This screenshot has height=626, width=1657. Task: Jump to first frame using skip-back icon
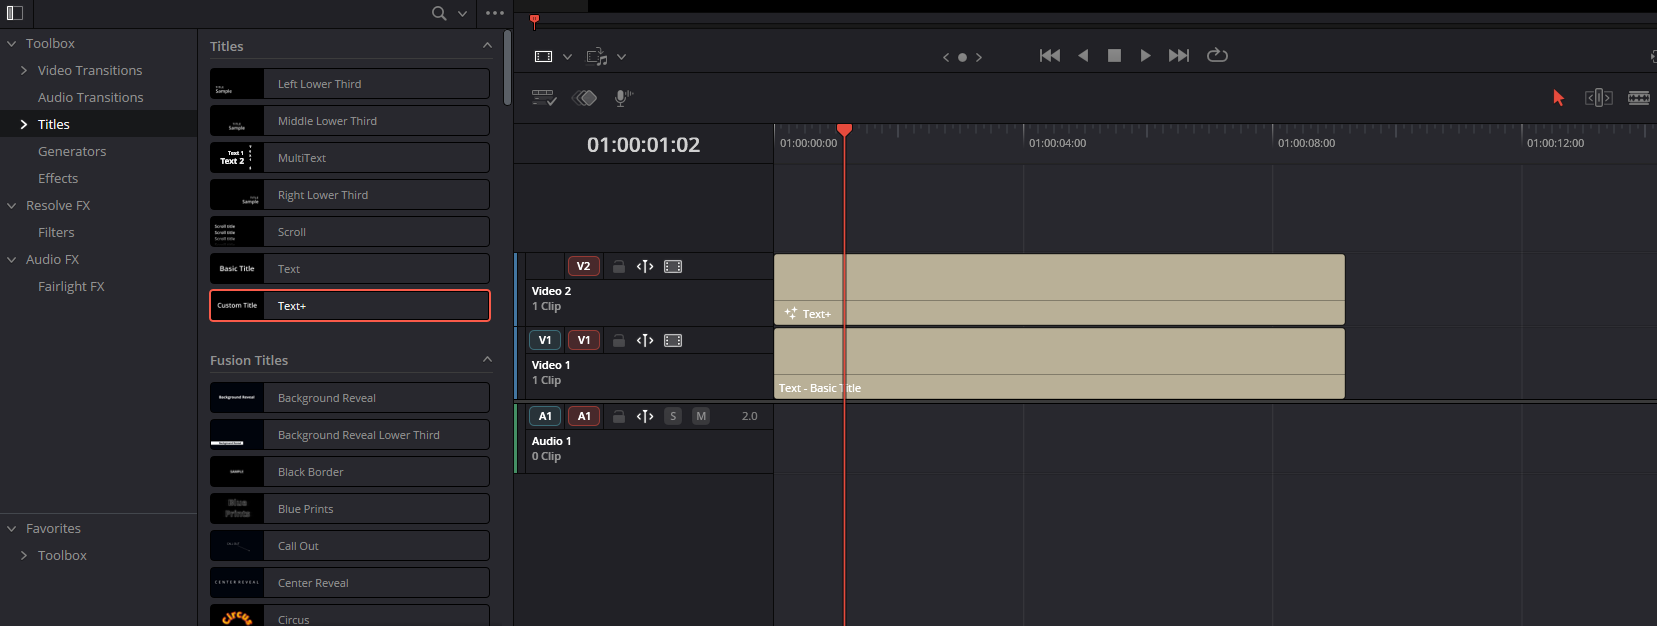pyautogui.click(x=1049, y=56)
